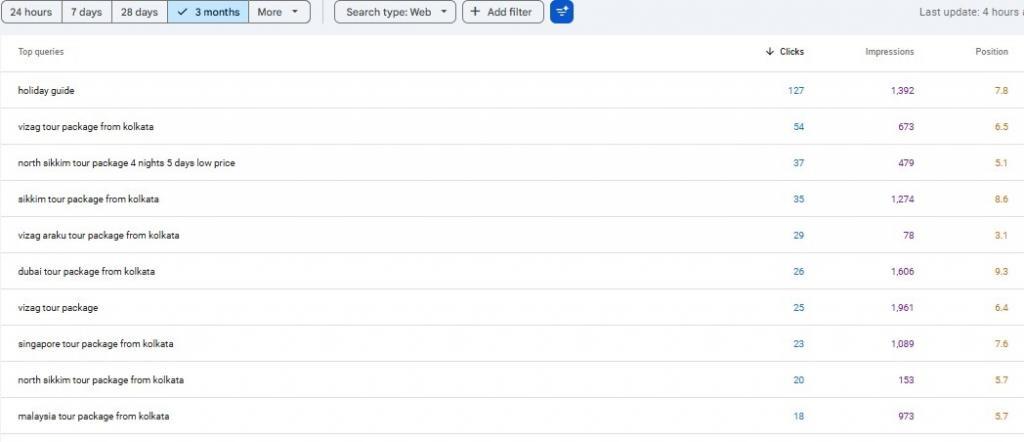Click the Add filter button
1024x442 pixels.
click(x=503, y=12)
